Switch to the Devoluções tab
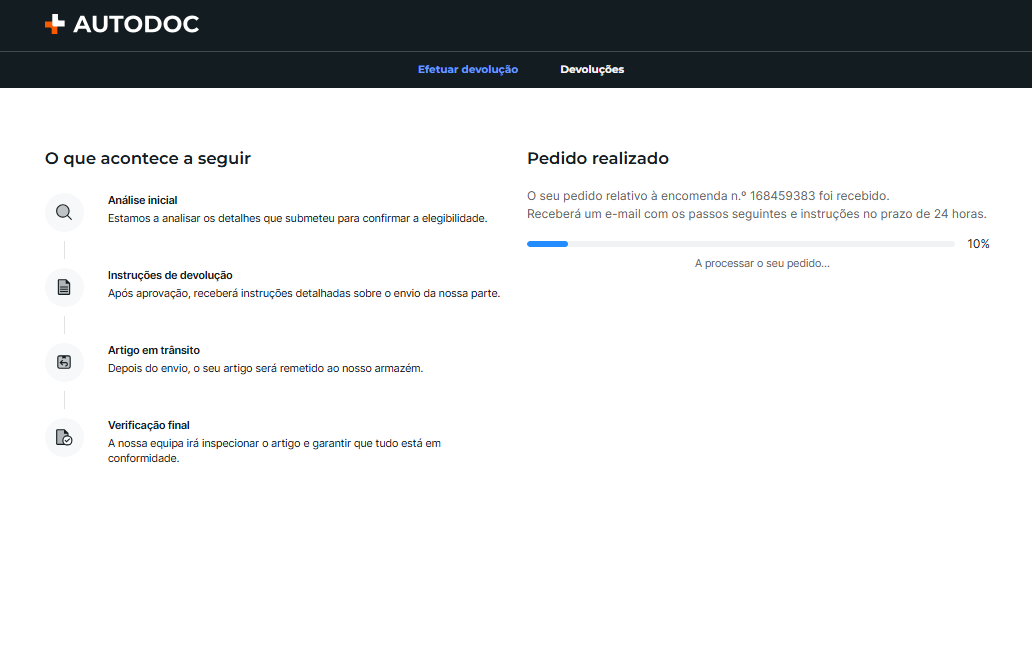Viewport: 1032px width, 662px height. coord(592,69)
